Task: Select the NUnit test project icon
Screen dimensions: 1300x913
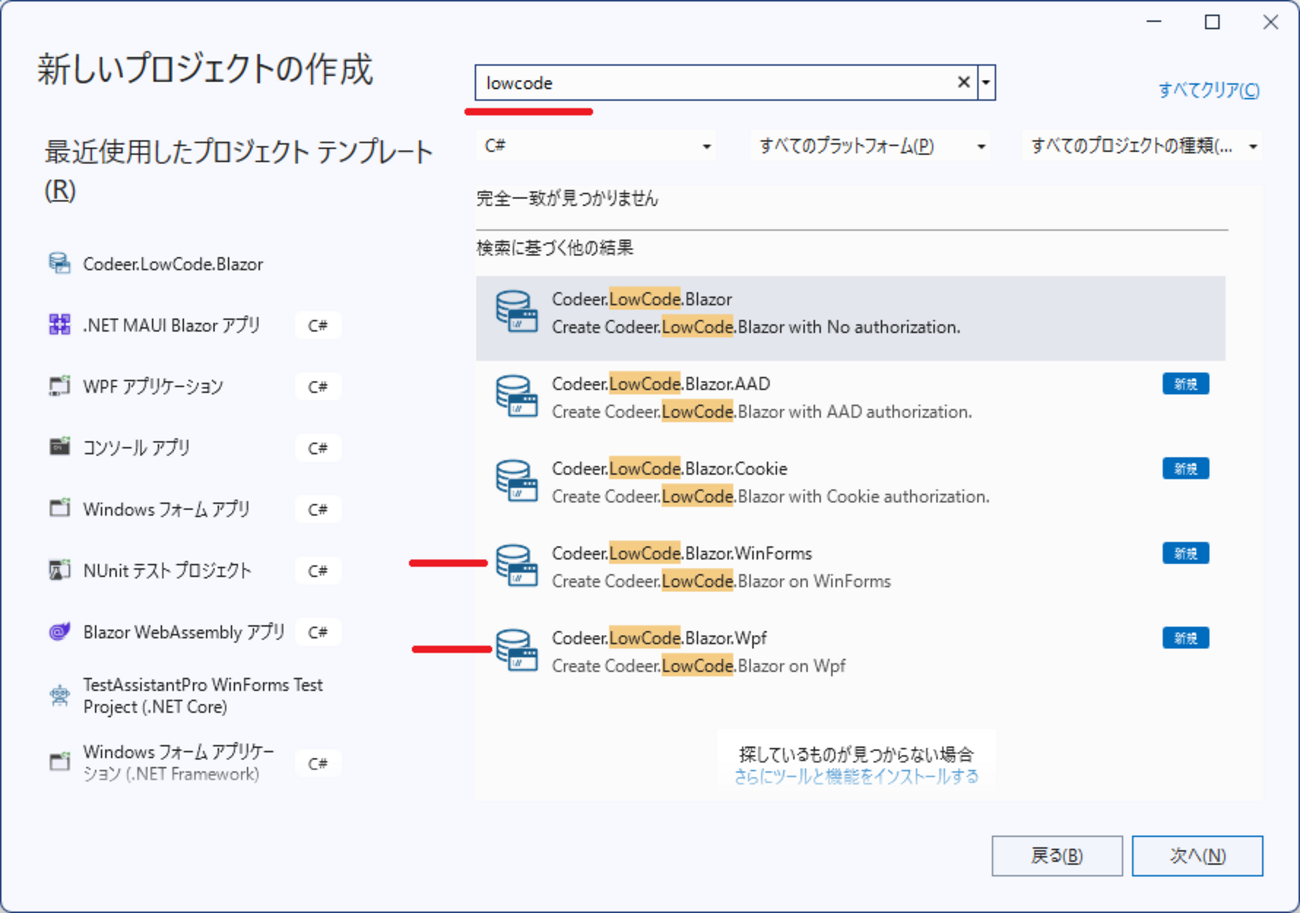Action: tap(60, 570)
